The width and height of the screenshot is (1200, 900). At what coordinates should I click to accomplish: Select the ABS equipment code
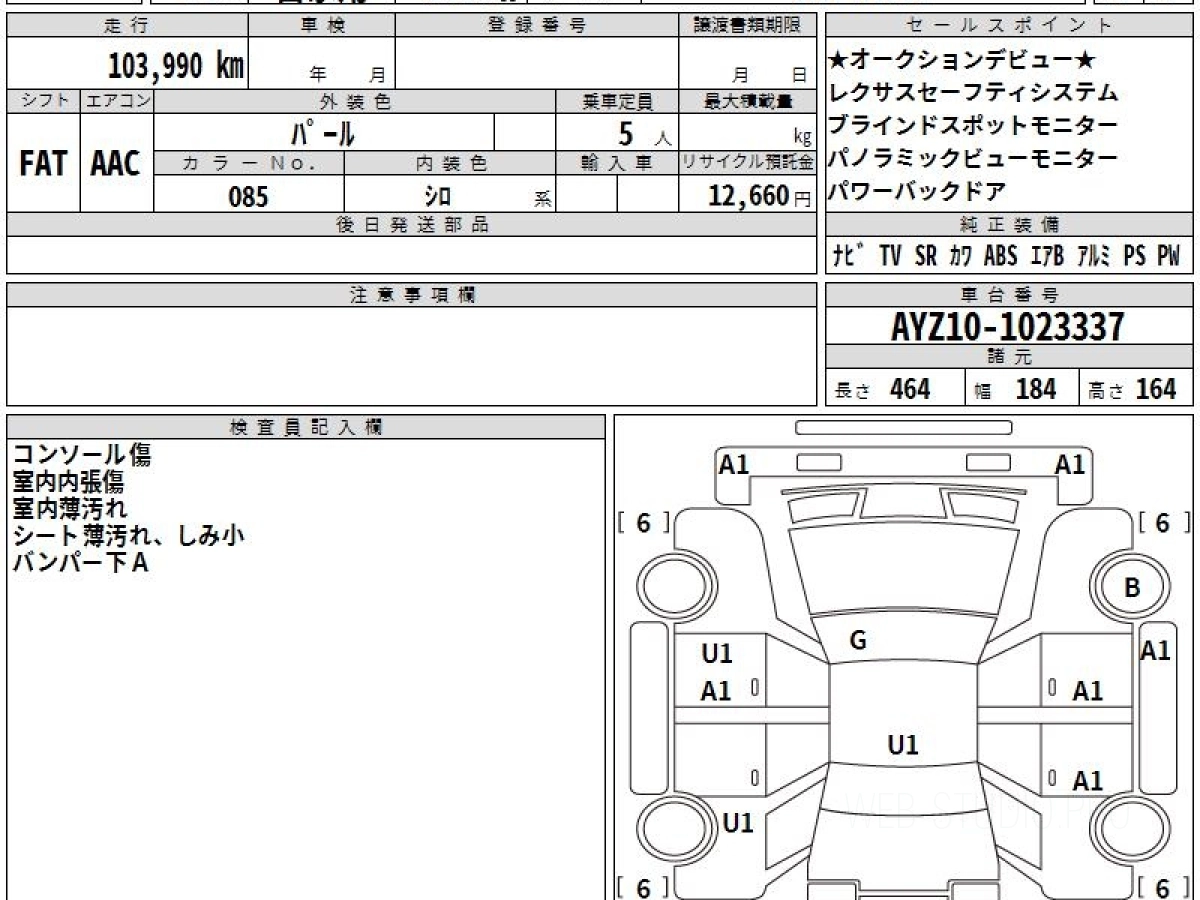(1001, 256)
